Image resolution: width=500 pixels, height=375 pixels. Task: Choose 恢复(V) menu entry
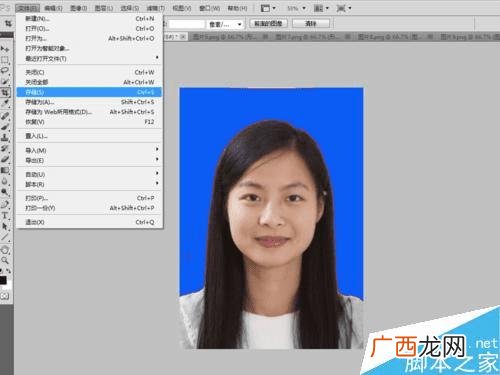pyautogui.click(x=89, y=122)
